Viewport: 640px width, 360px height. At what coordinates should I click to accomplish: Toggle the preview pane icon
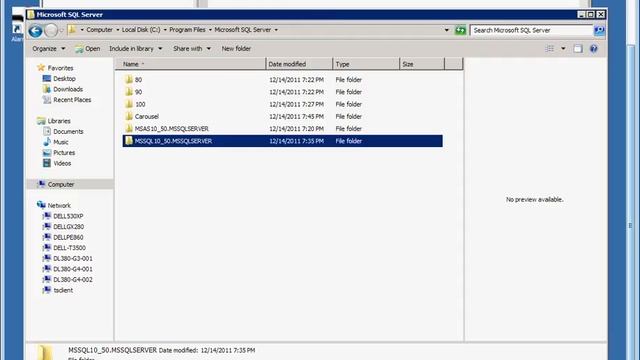pyautogui.click(x=578, y=49)
